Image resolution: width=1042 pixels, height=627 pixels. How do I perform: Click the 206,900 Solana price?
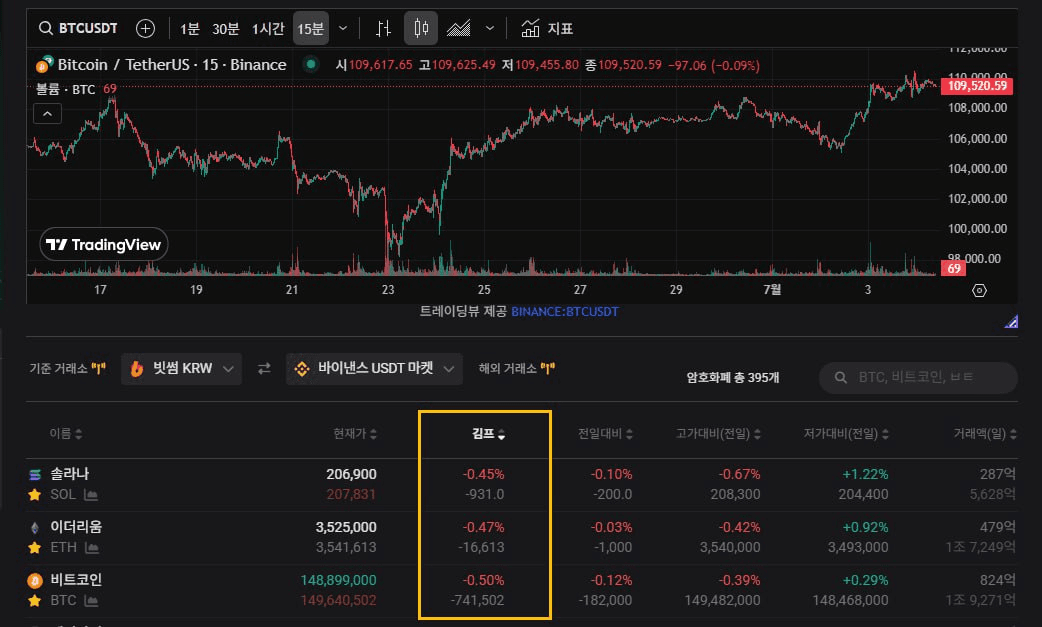click(x=351, y=474)
